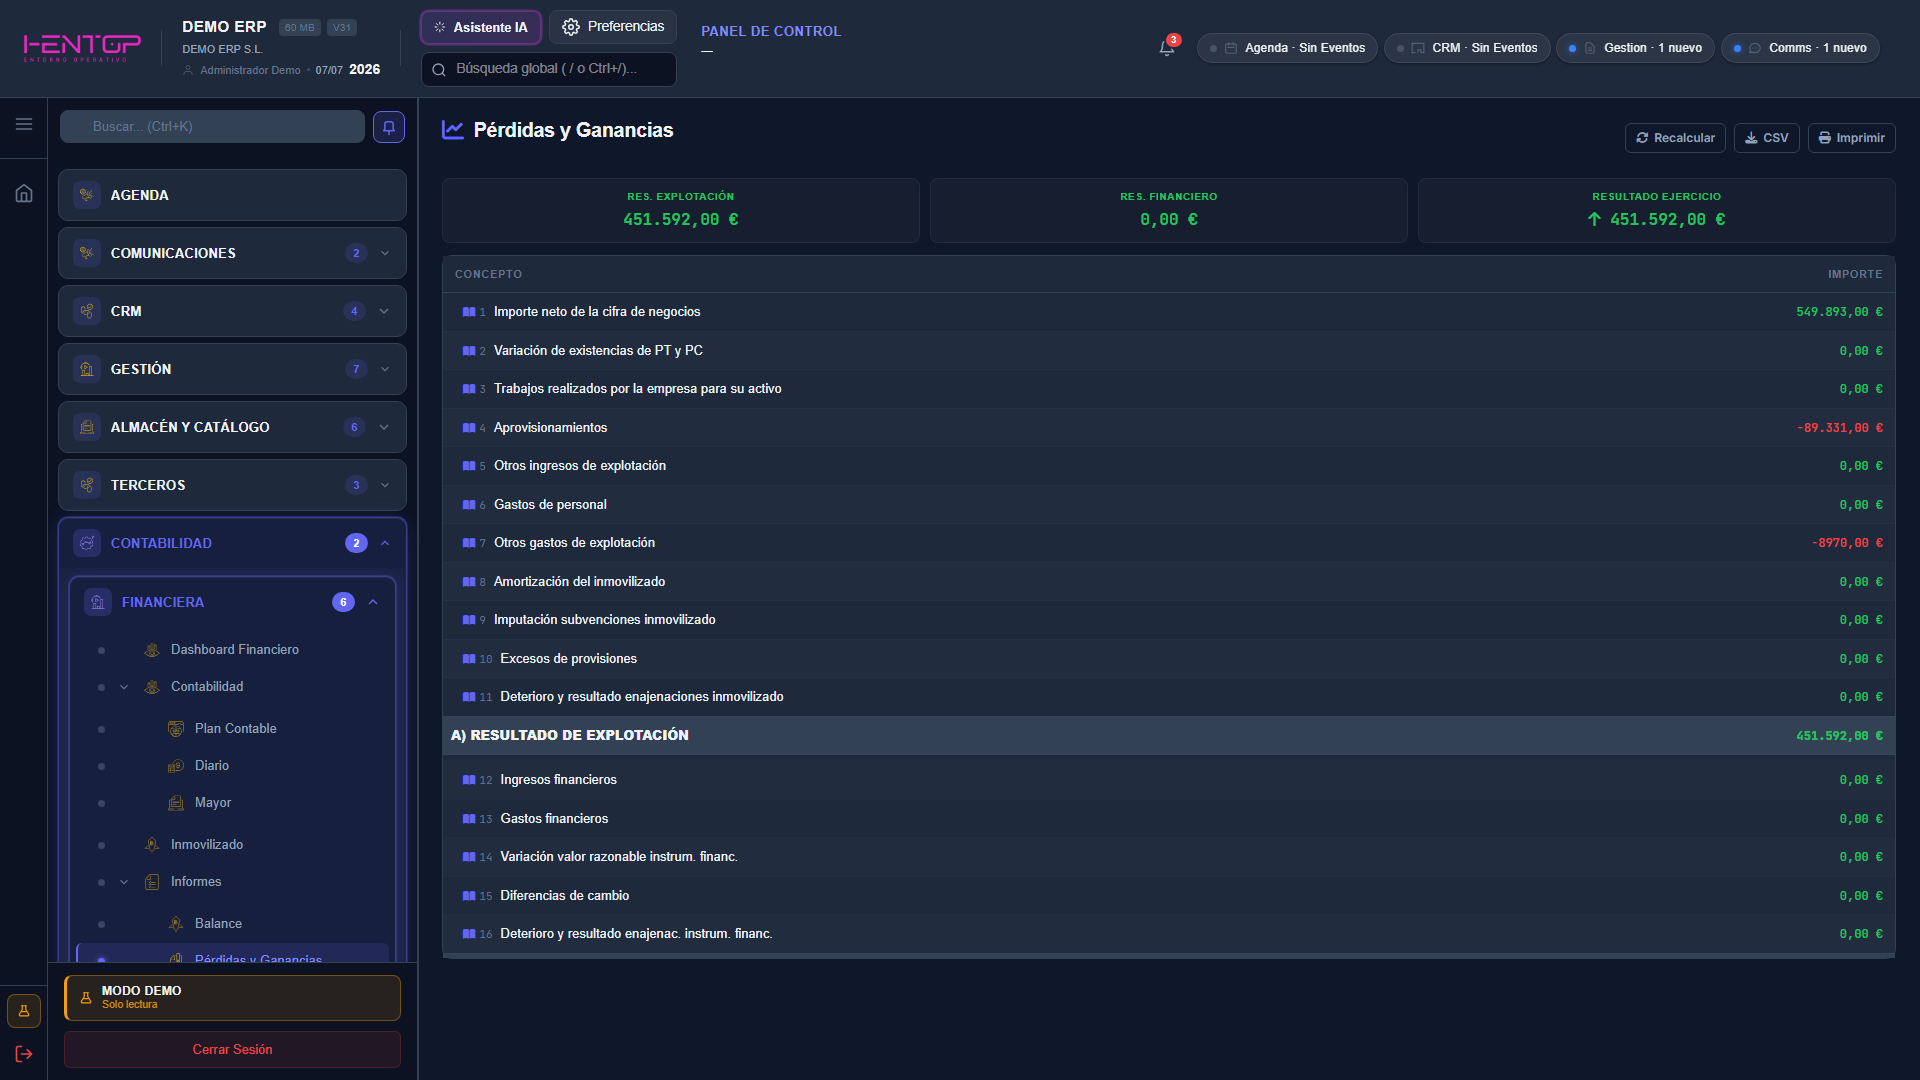Click the Res. Explotación summary card
This screenshot has width=1920, height=1080.
pos(681,210)
